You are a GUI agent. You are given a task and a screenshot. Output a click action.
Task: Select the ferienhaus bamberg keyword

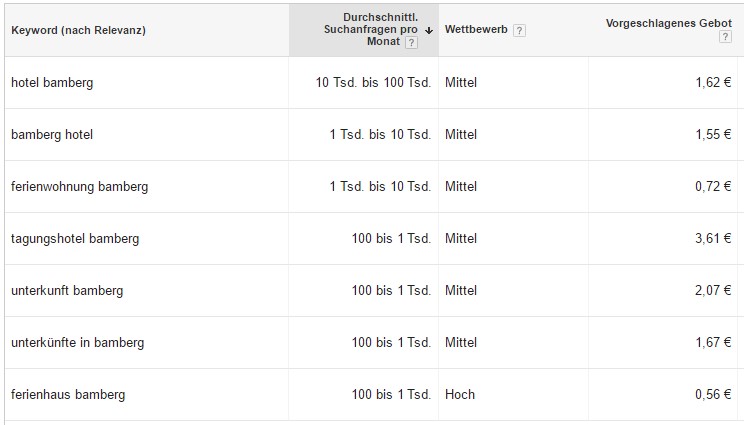[x=68, y=395]
